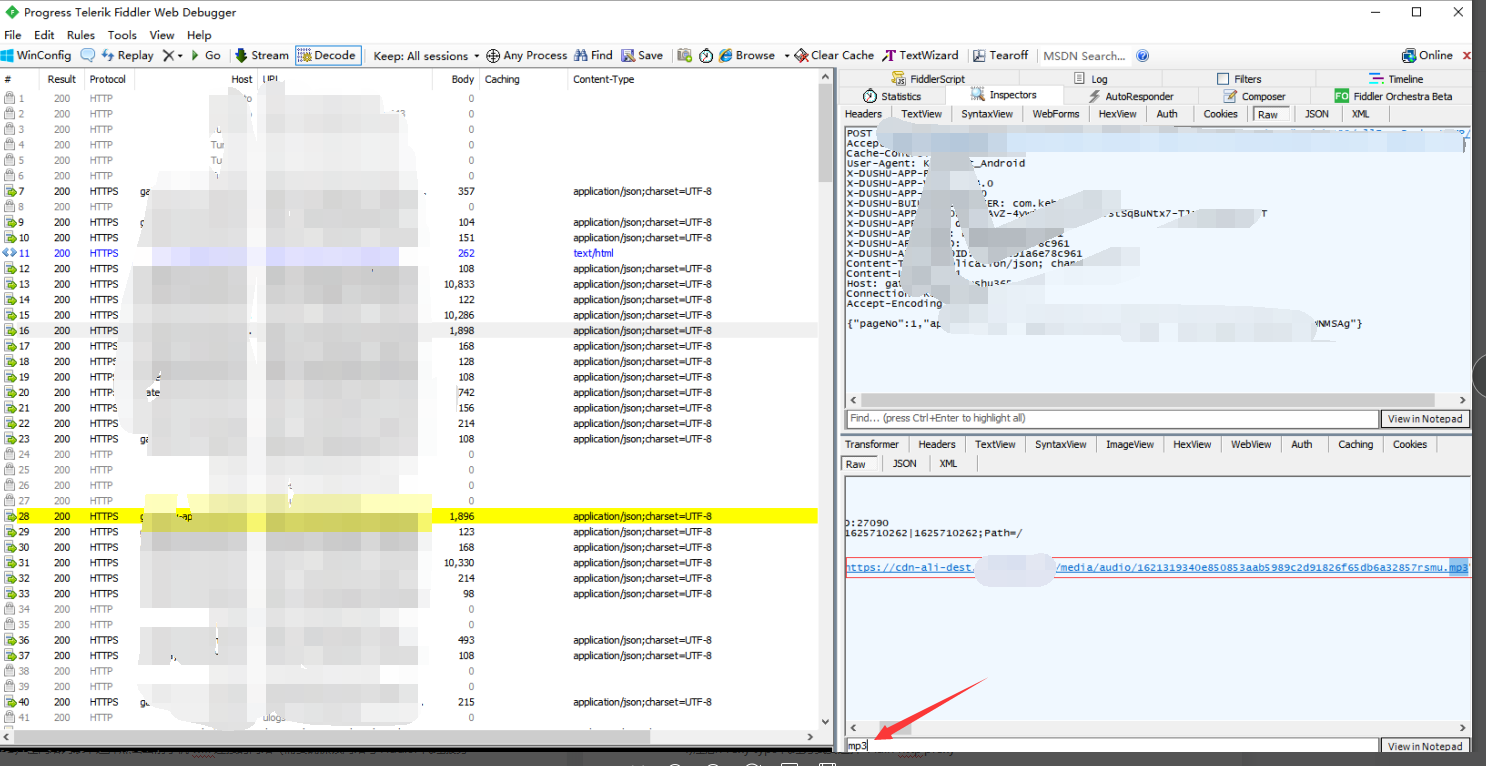The height and width of the screenshot is (766, 1486).
Task: Toggle the Filters tab checkbox
Action: [1222, 79]
